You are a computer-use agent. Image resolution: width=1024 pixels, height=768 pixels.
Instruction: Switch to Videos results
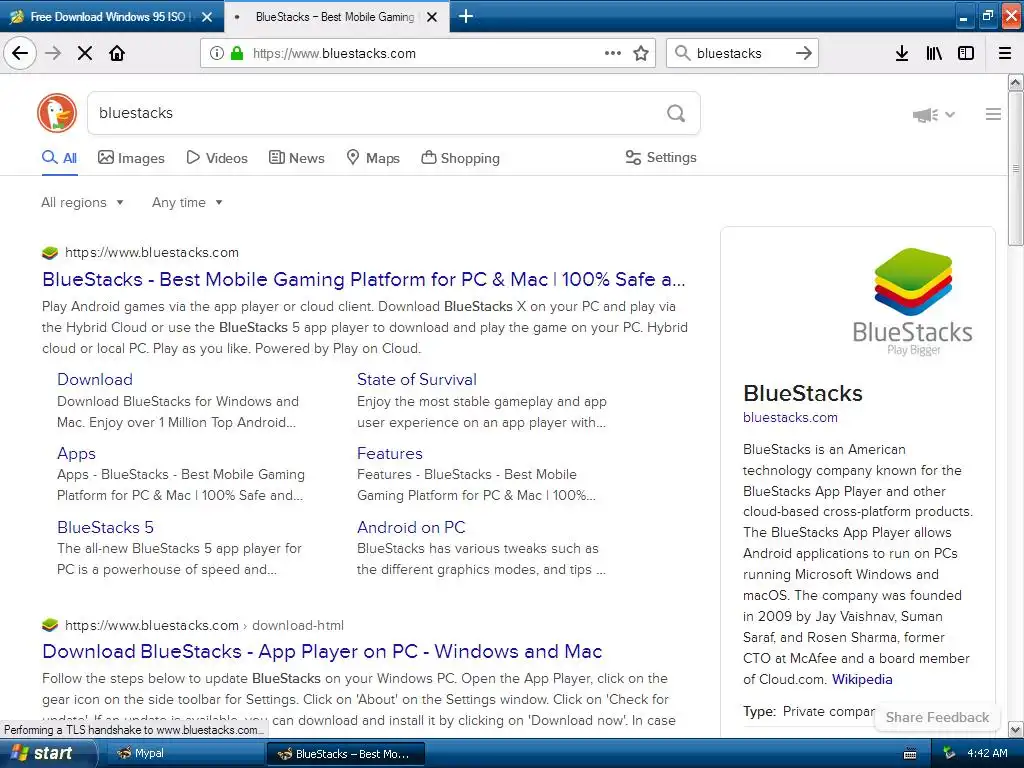217,158
